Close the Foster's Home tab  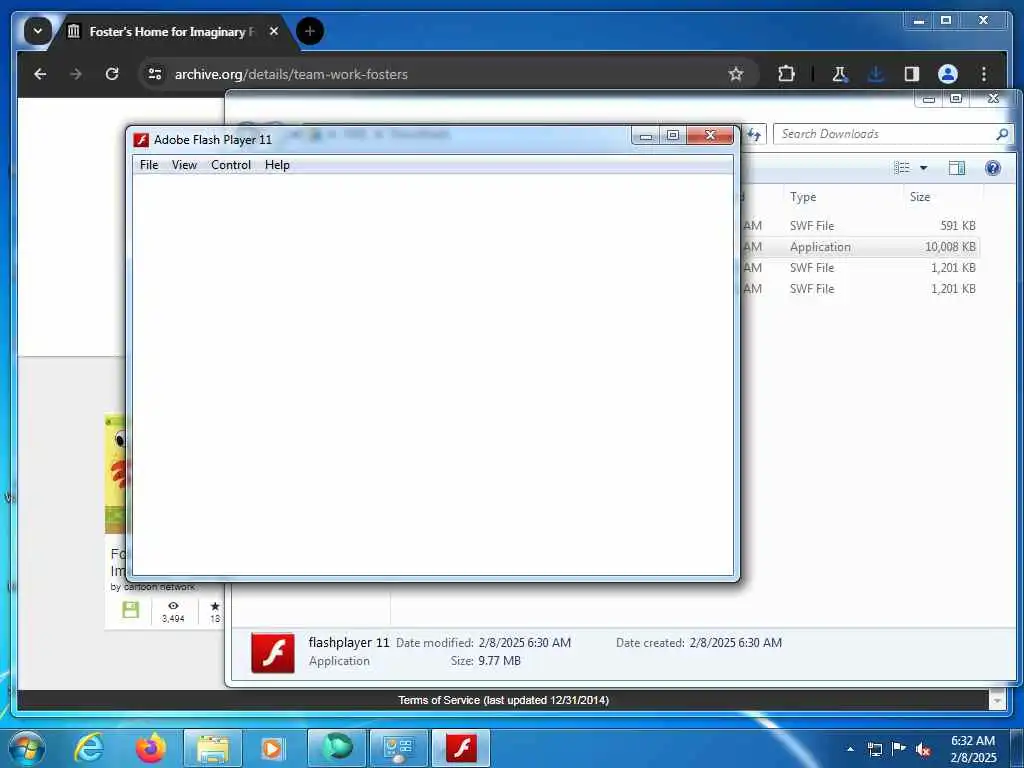pos(274,31)
